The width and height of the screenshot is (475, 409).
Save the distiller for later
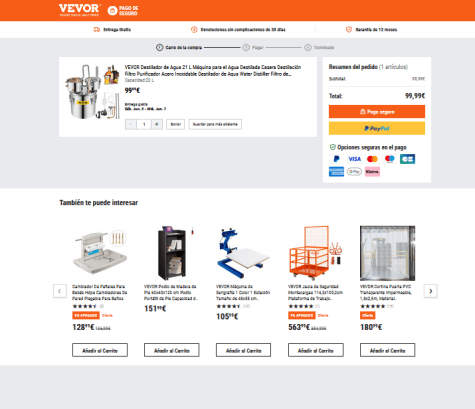click(215, 124)
